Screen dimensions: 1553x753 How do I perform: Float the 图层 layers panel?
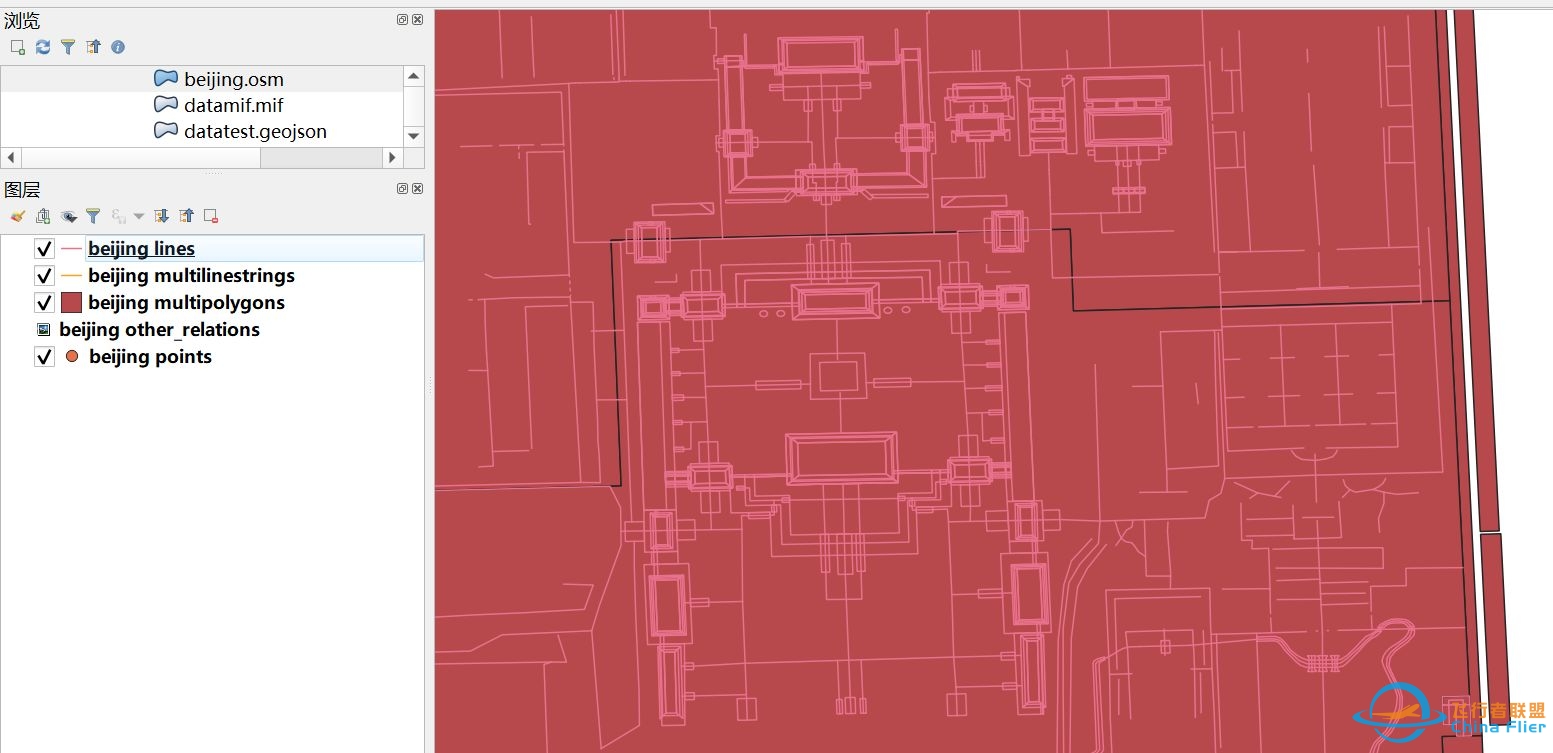click(402, 189)
